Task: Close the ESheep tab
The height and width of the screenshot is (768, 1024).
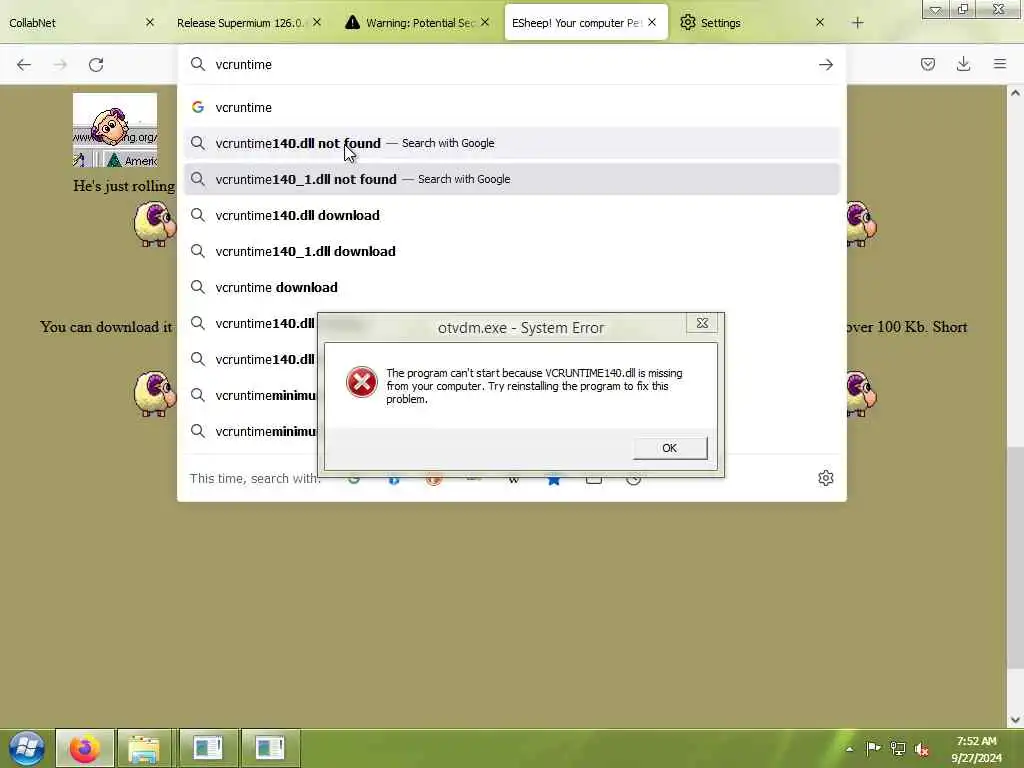Action: (652, 22)
